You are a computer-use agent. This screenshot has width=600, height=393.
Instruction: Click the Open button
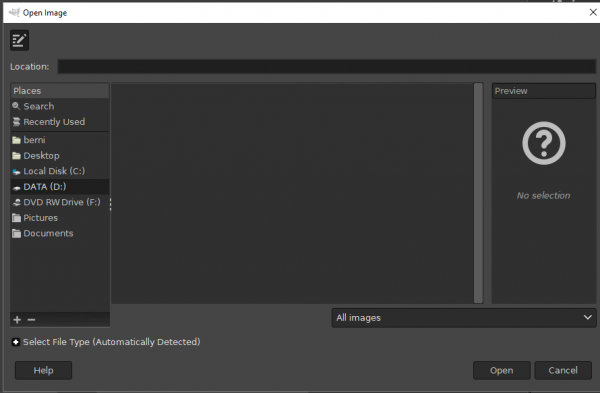pyautogui.click(x=502, y=370)
